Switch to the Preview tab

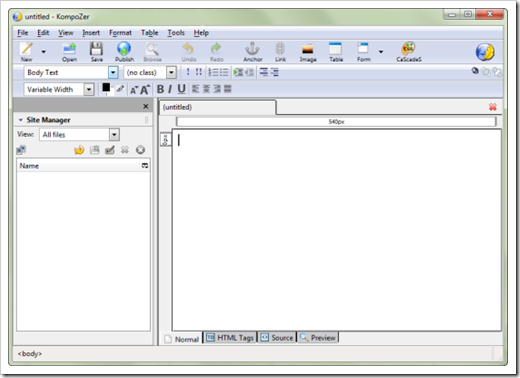coord(318,338)
